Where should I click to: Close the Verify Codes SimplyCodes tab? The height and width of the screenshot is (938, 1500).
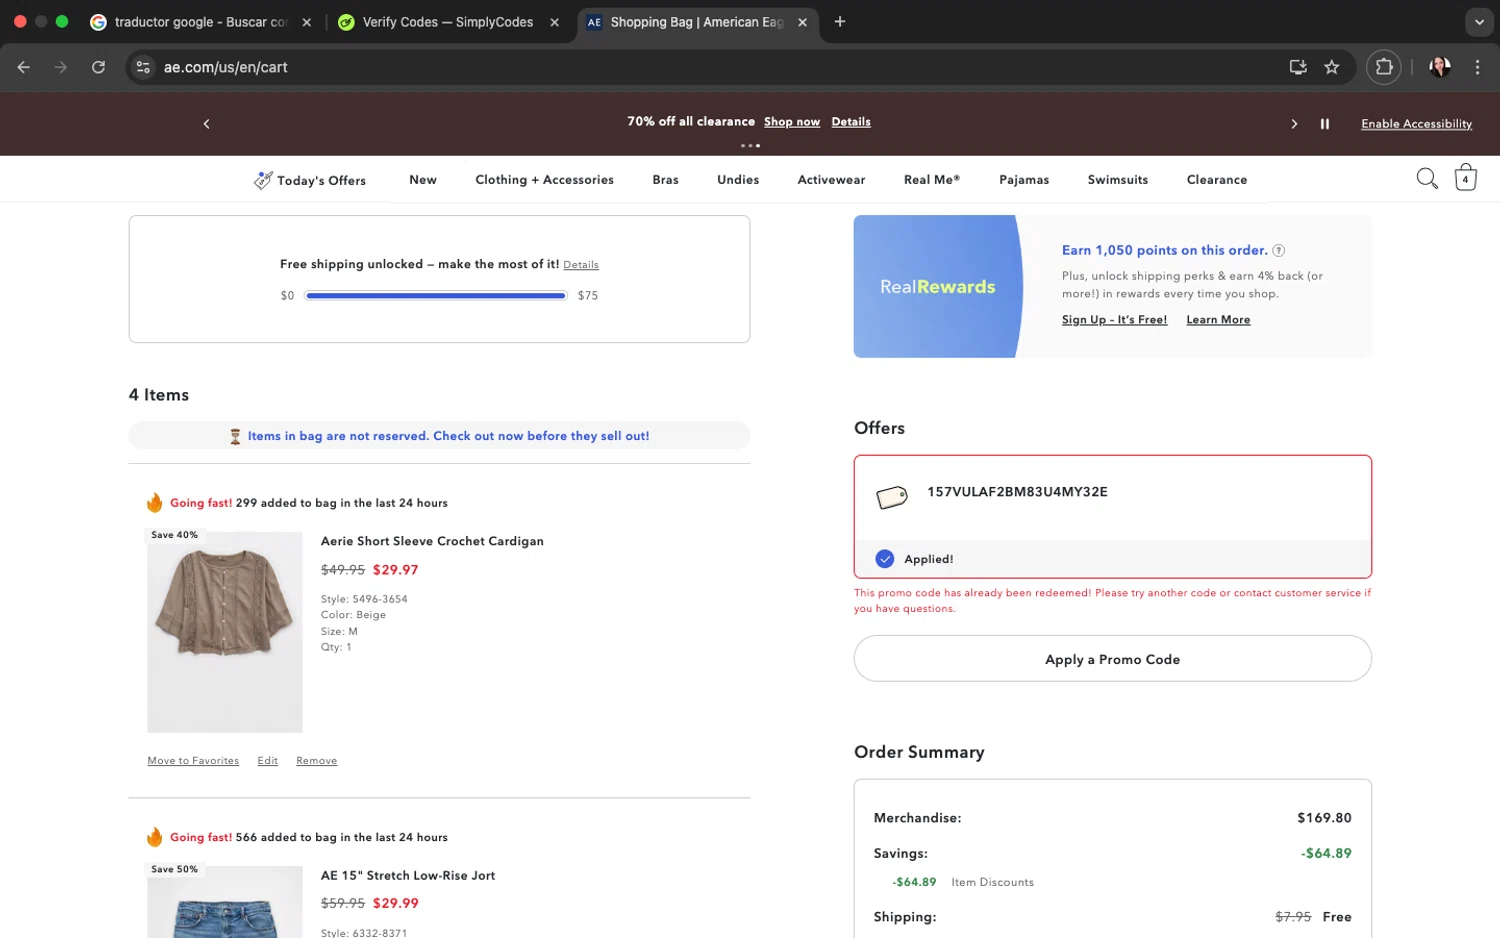pos(554,22)
